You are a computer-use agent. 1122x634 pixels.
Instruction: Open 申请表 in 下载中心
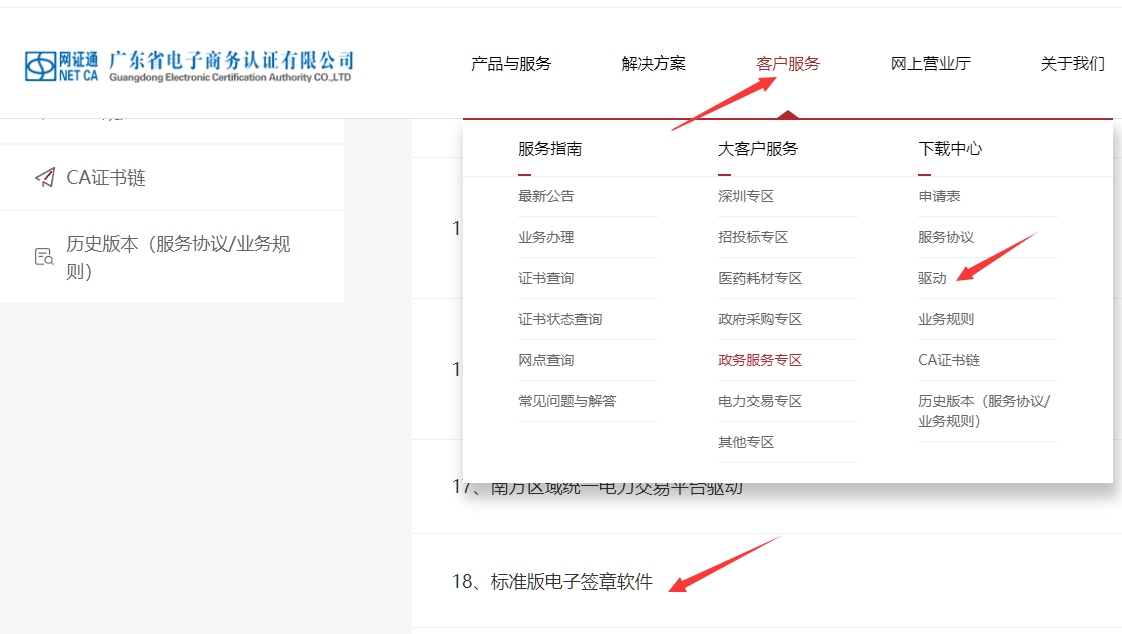939,196
